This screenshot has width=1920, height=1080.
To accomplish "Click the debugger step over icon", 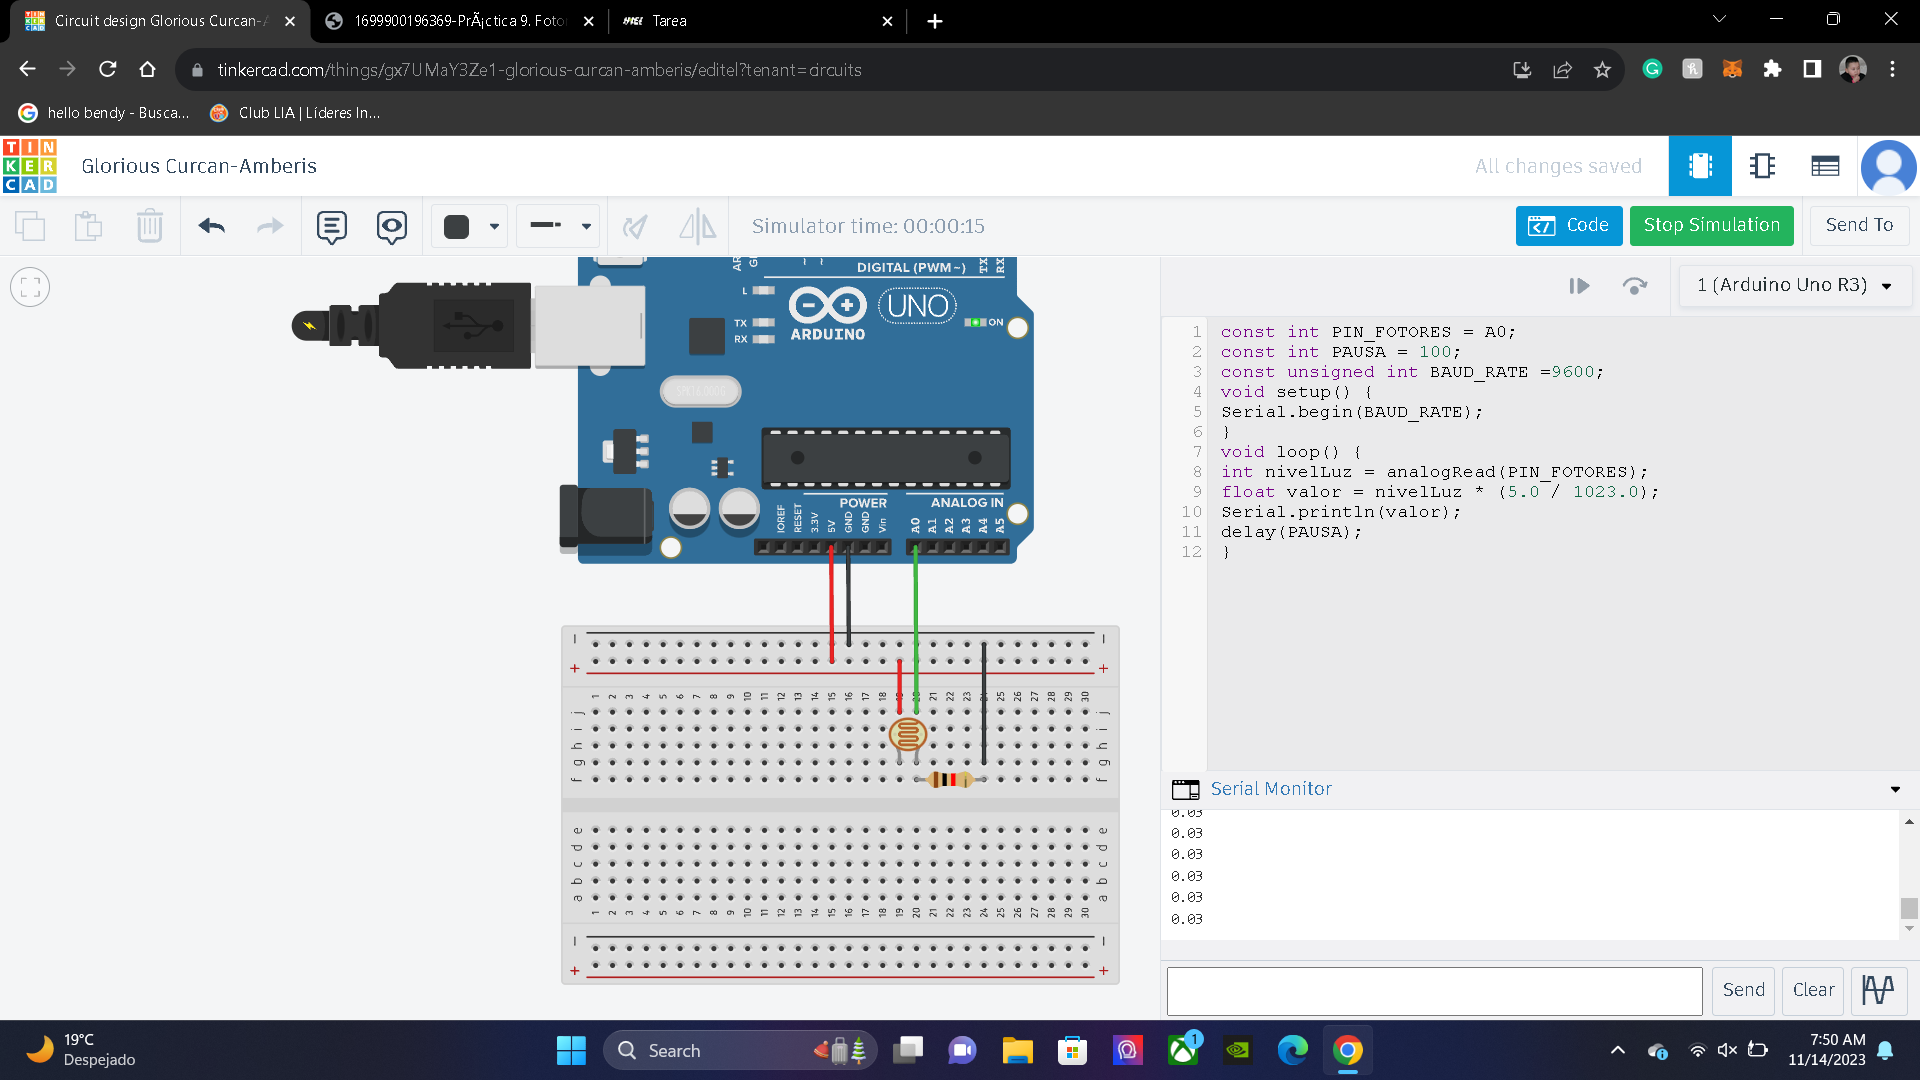I will tap(1634, 286).
